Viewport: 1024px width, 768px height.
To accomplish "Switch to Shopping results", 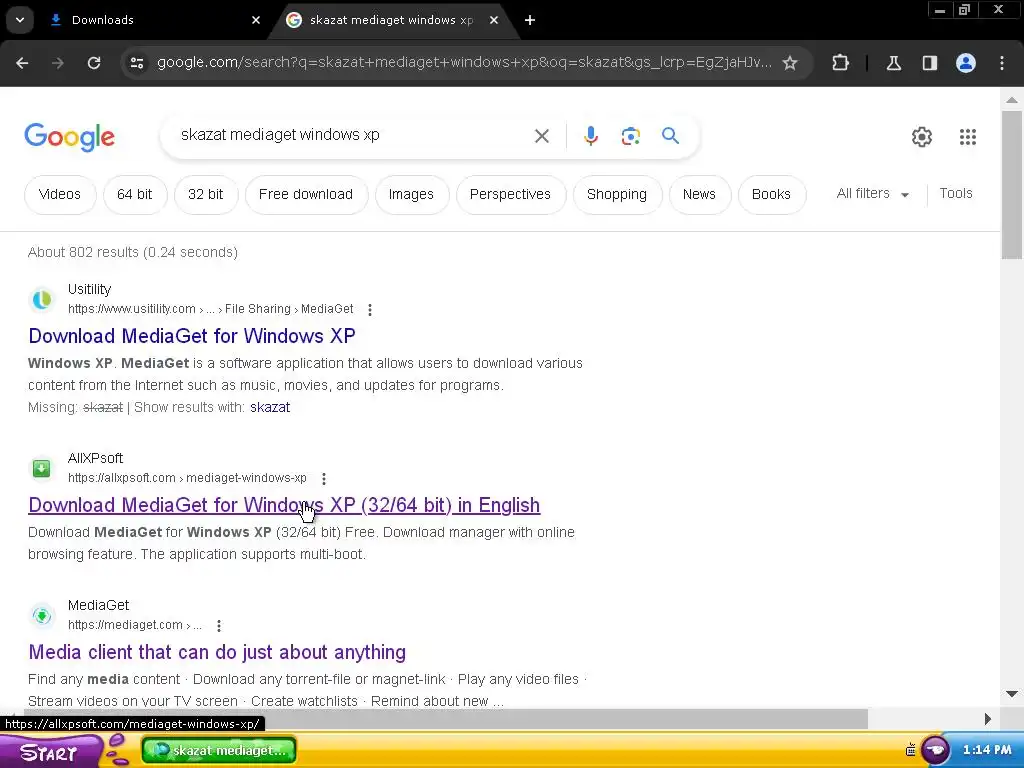I will click(x=617, y=195).
